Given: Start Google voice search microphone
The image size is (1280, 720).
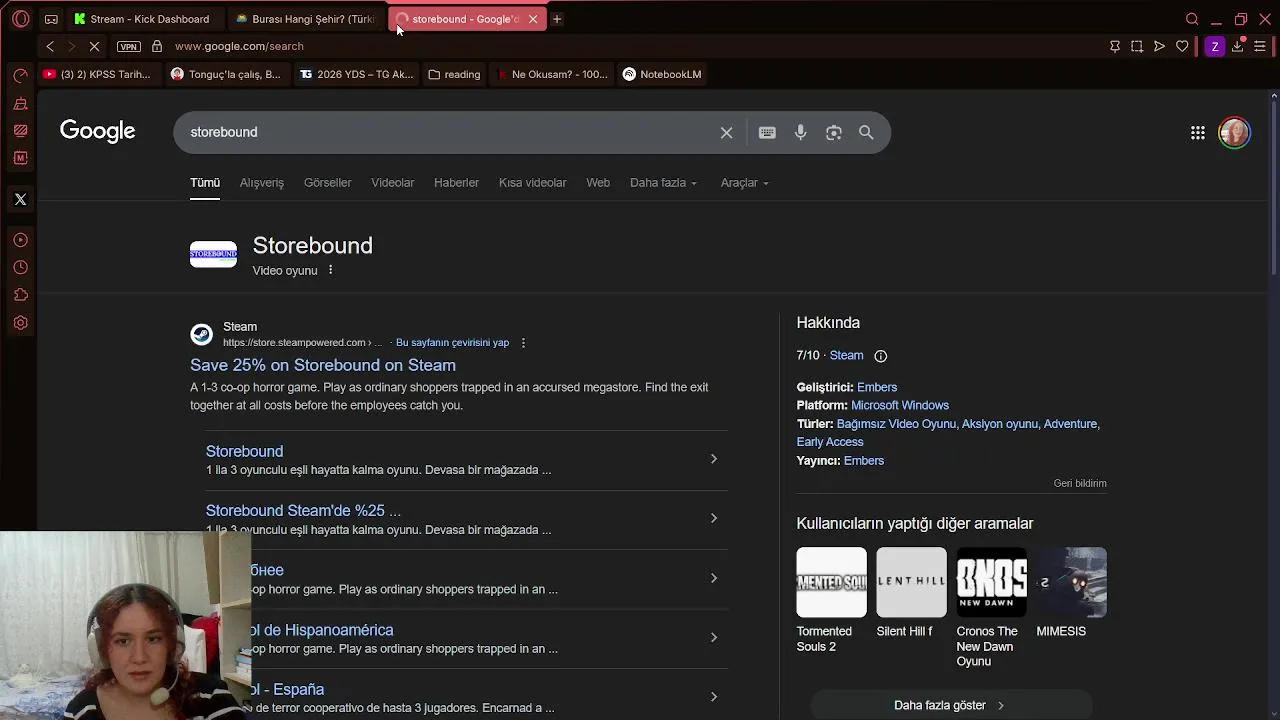Looking at the screenshot, I should point(801,133).
